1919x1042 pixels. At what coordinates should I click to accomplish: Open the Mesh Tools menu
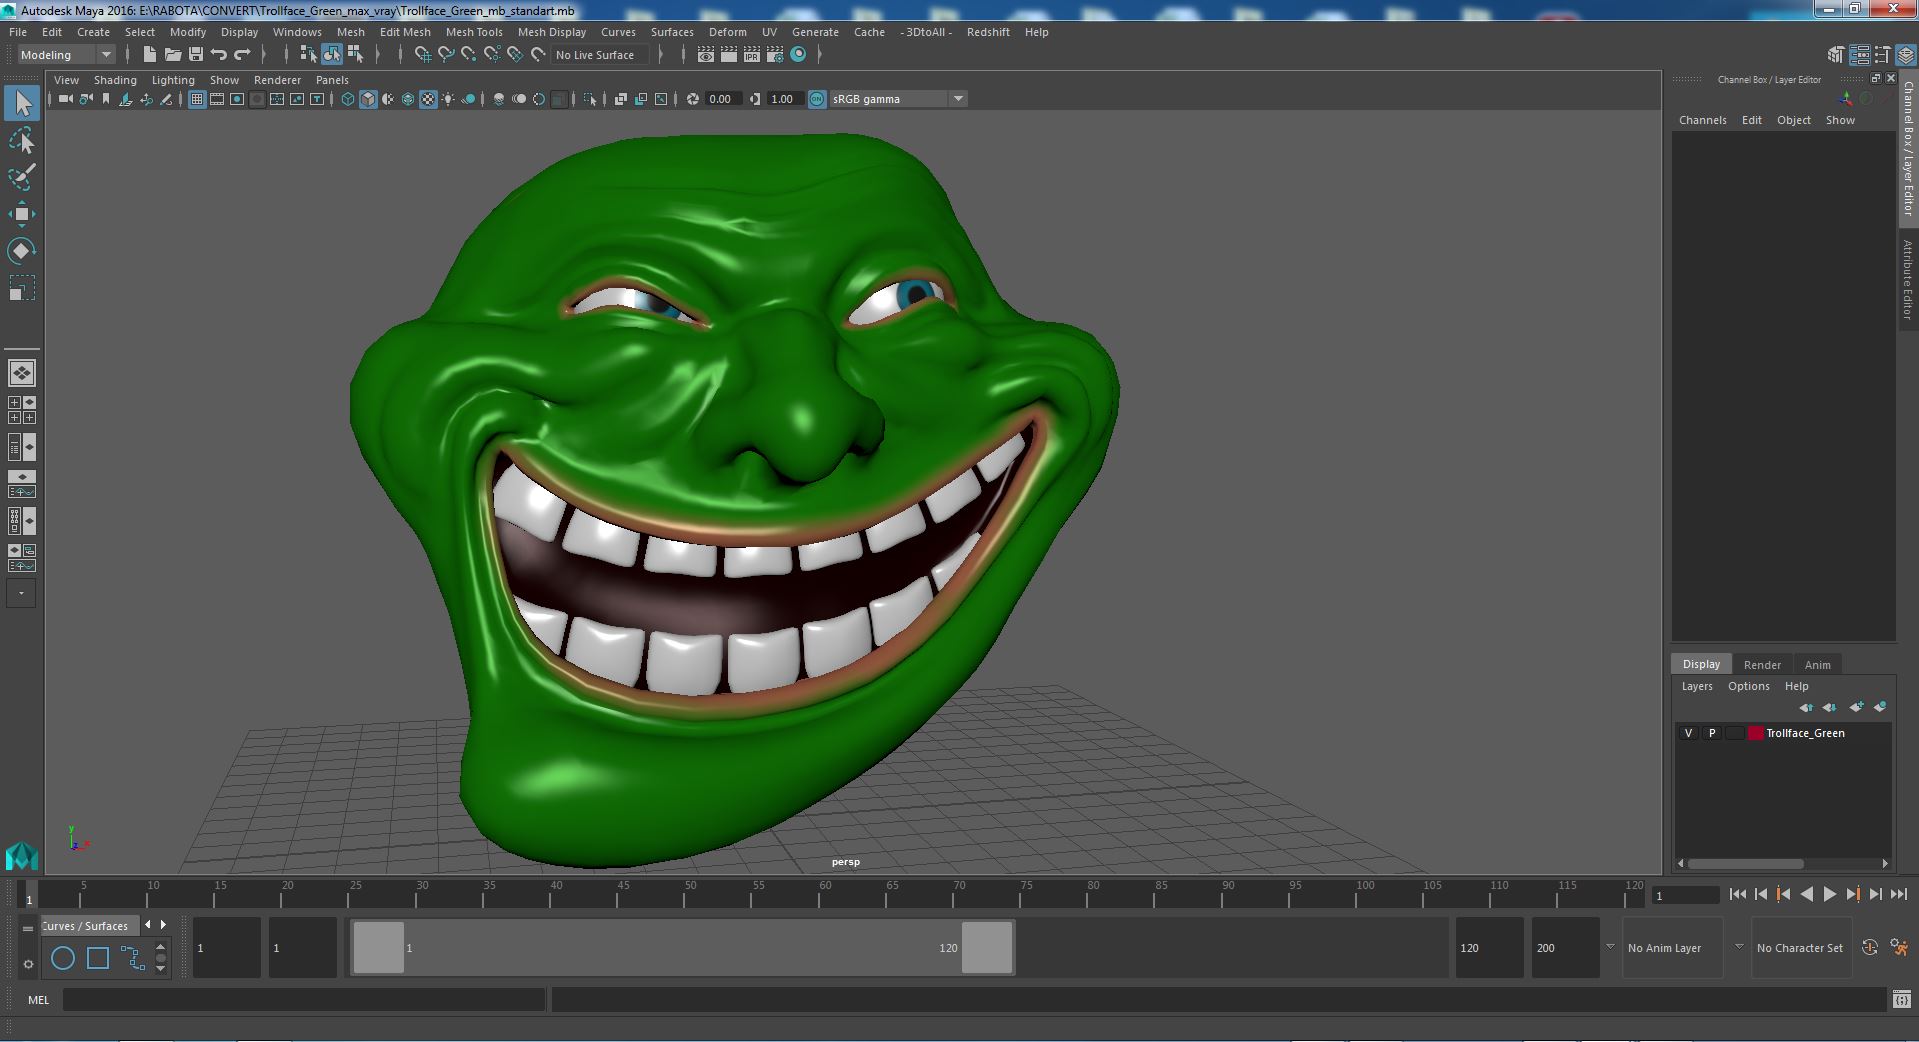click(x=474, y=32)
